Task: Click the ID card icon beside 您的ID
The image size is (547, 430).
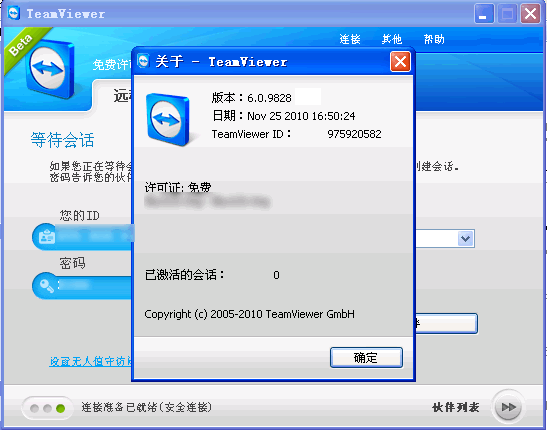Action: click(47, 237)
